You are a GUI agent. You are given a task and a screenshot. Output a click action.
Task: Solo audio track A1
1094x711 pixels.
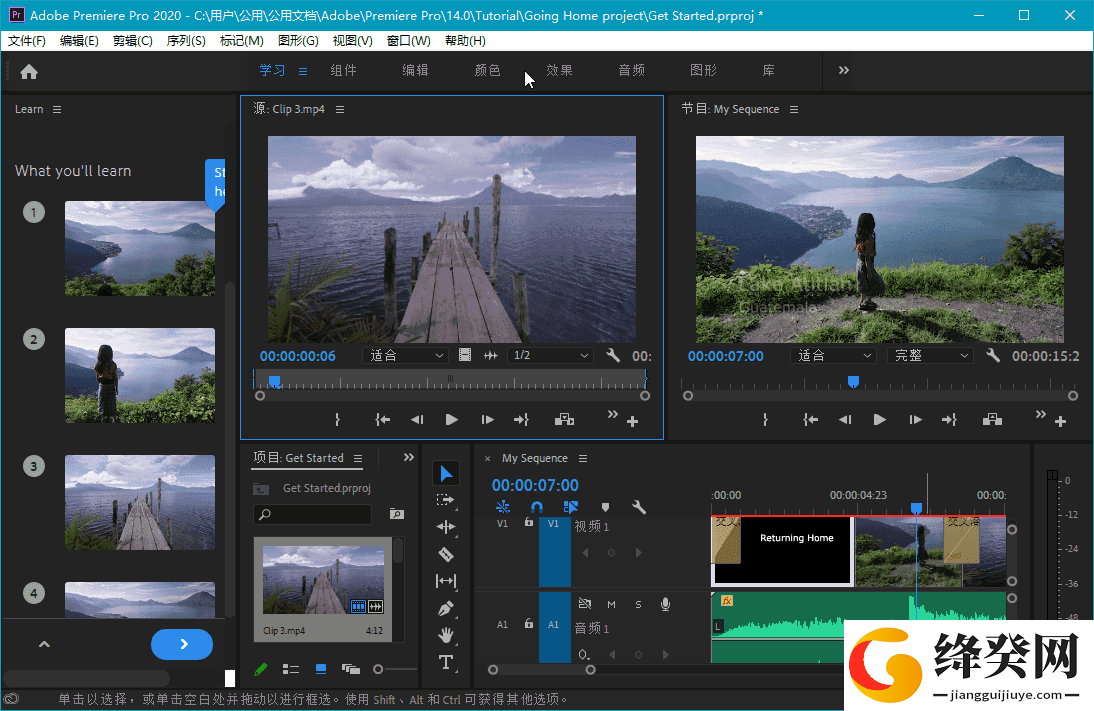(638, 604)
